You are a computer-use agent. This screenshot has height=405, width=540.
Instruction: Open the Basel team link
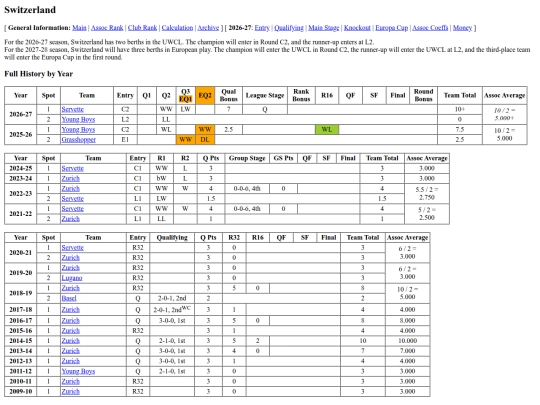(x=69, y=298)
